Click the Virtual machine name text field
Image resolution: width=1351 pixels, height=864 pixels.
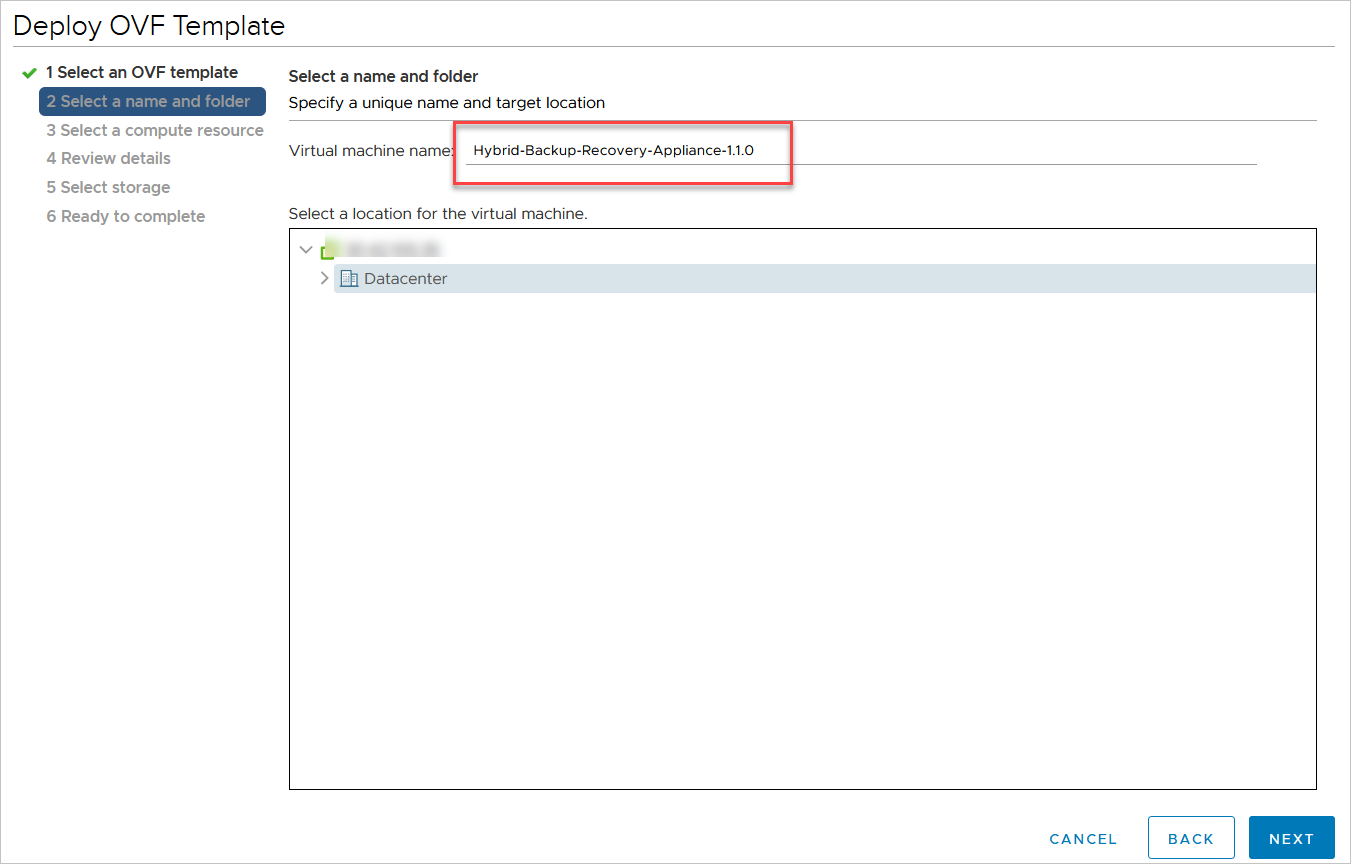(x=860, y=151)
